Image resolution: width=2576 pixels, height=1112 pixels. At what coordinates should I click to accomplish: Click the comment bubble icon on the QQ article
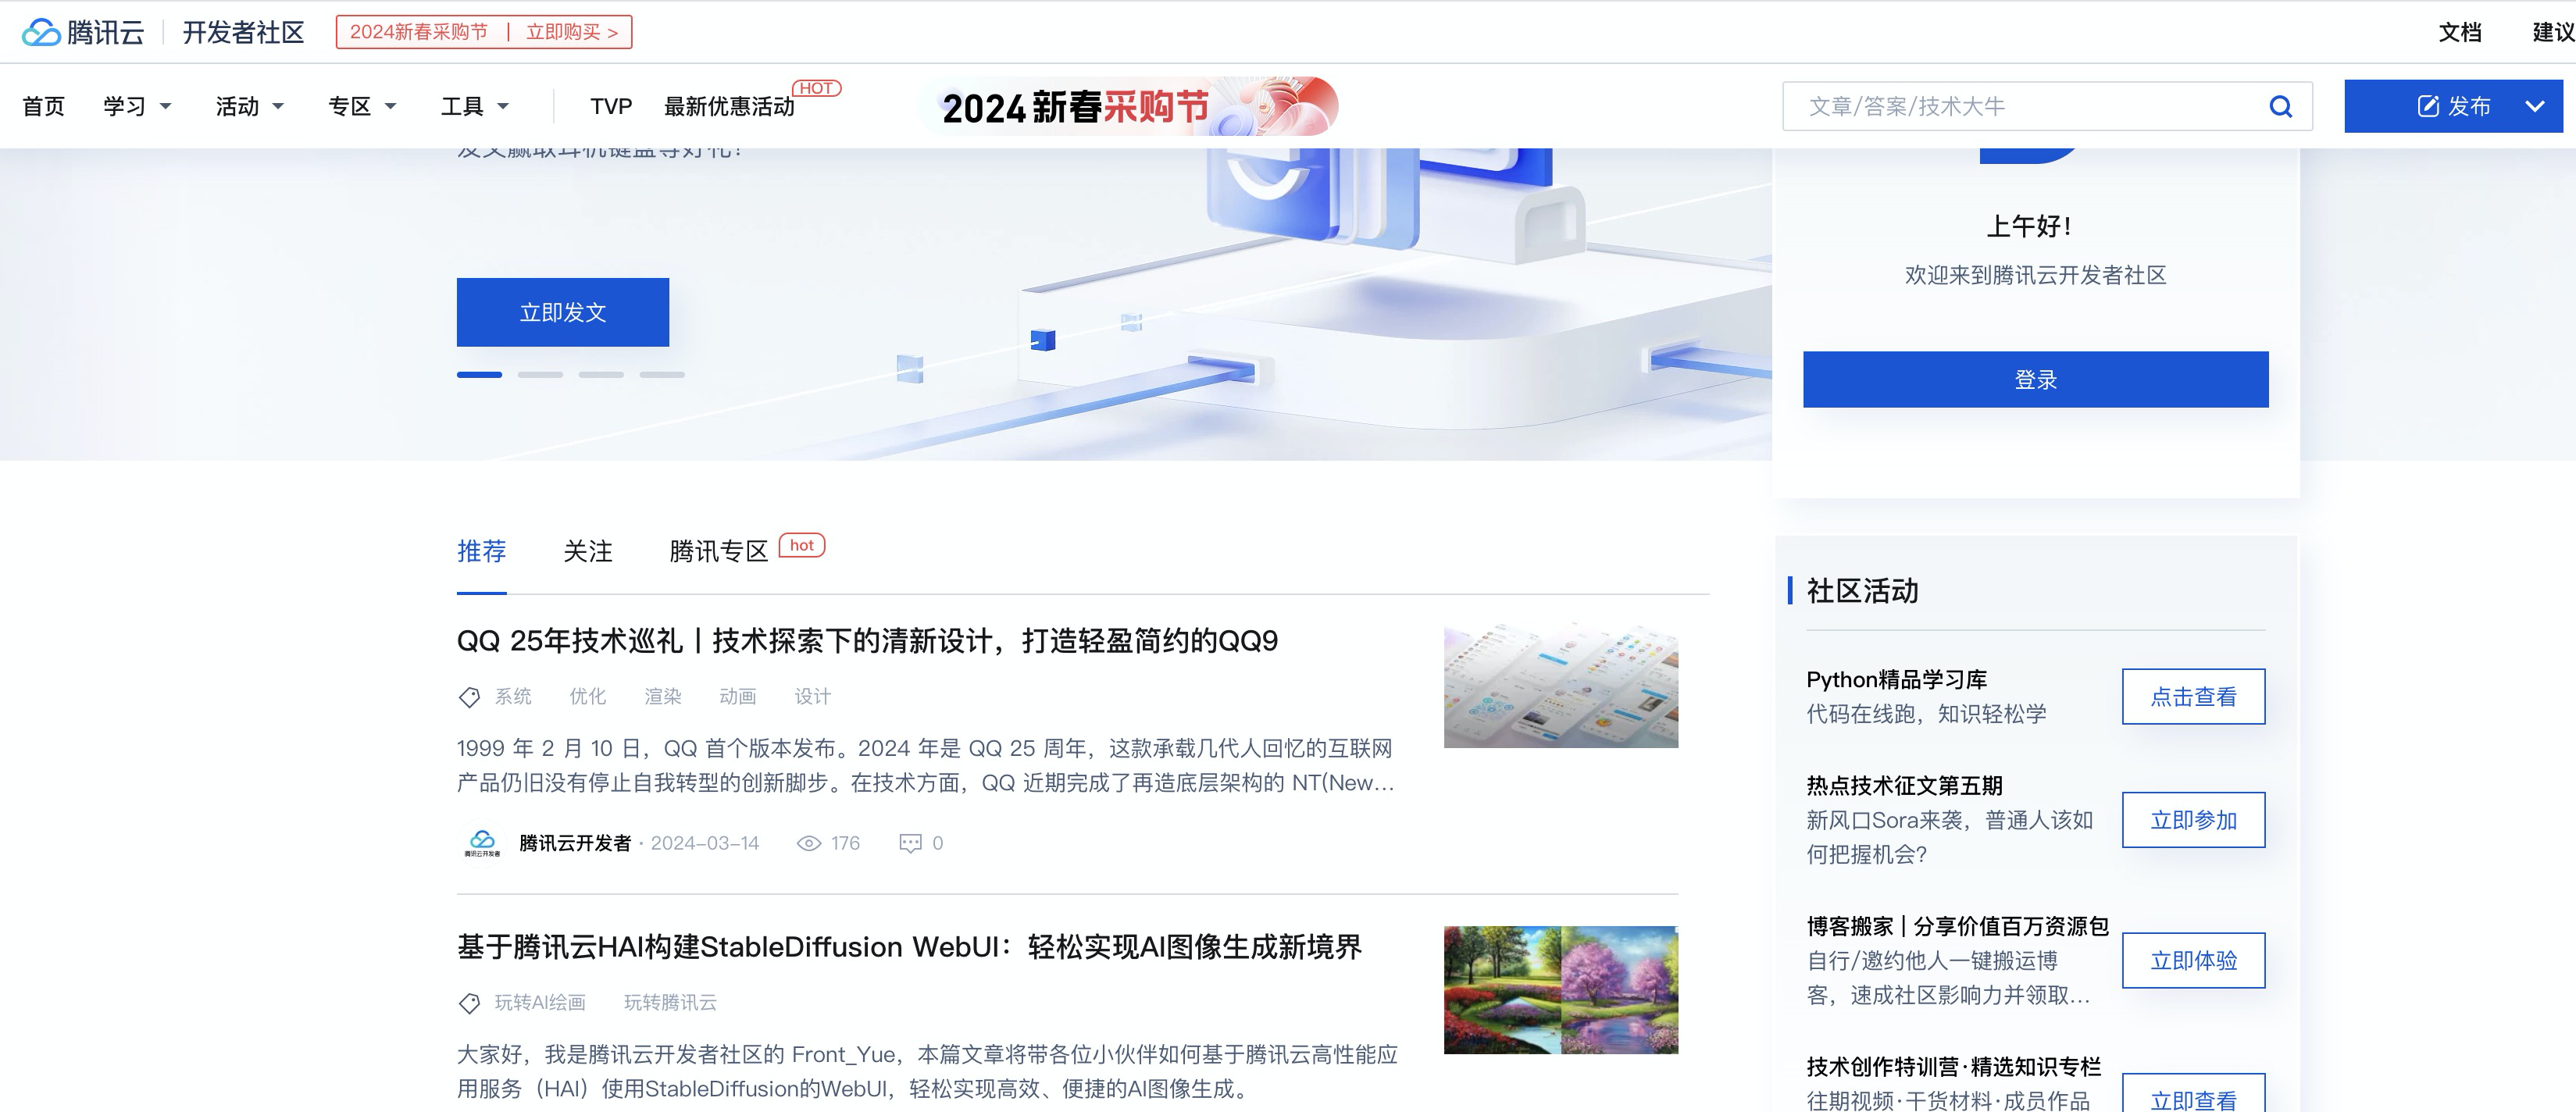909,843
